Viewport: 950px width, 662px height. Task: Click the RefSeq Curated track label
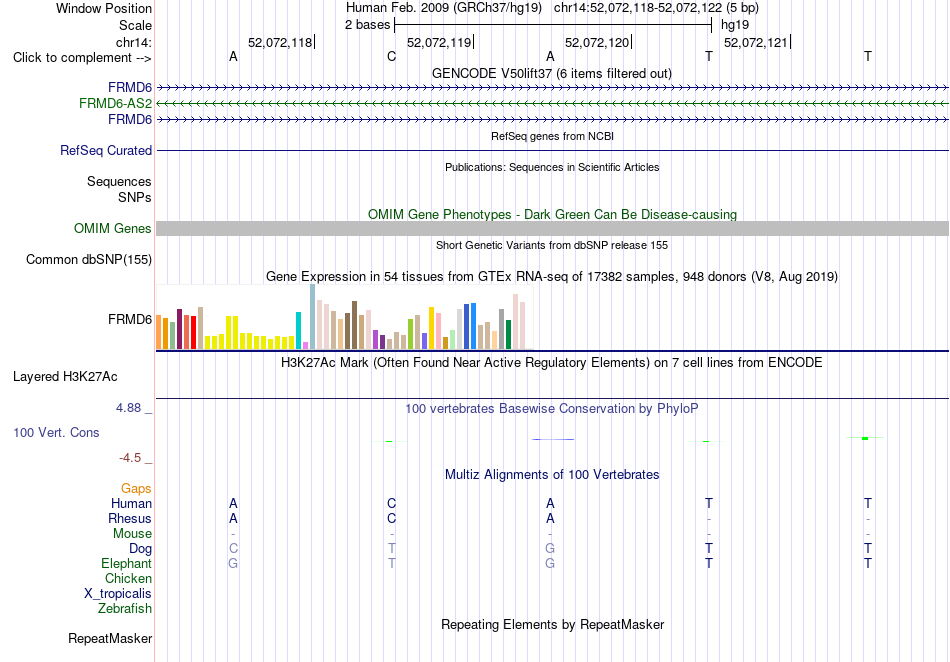pos(105,150)
